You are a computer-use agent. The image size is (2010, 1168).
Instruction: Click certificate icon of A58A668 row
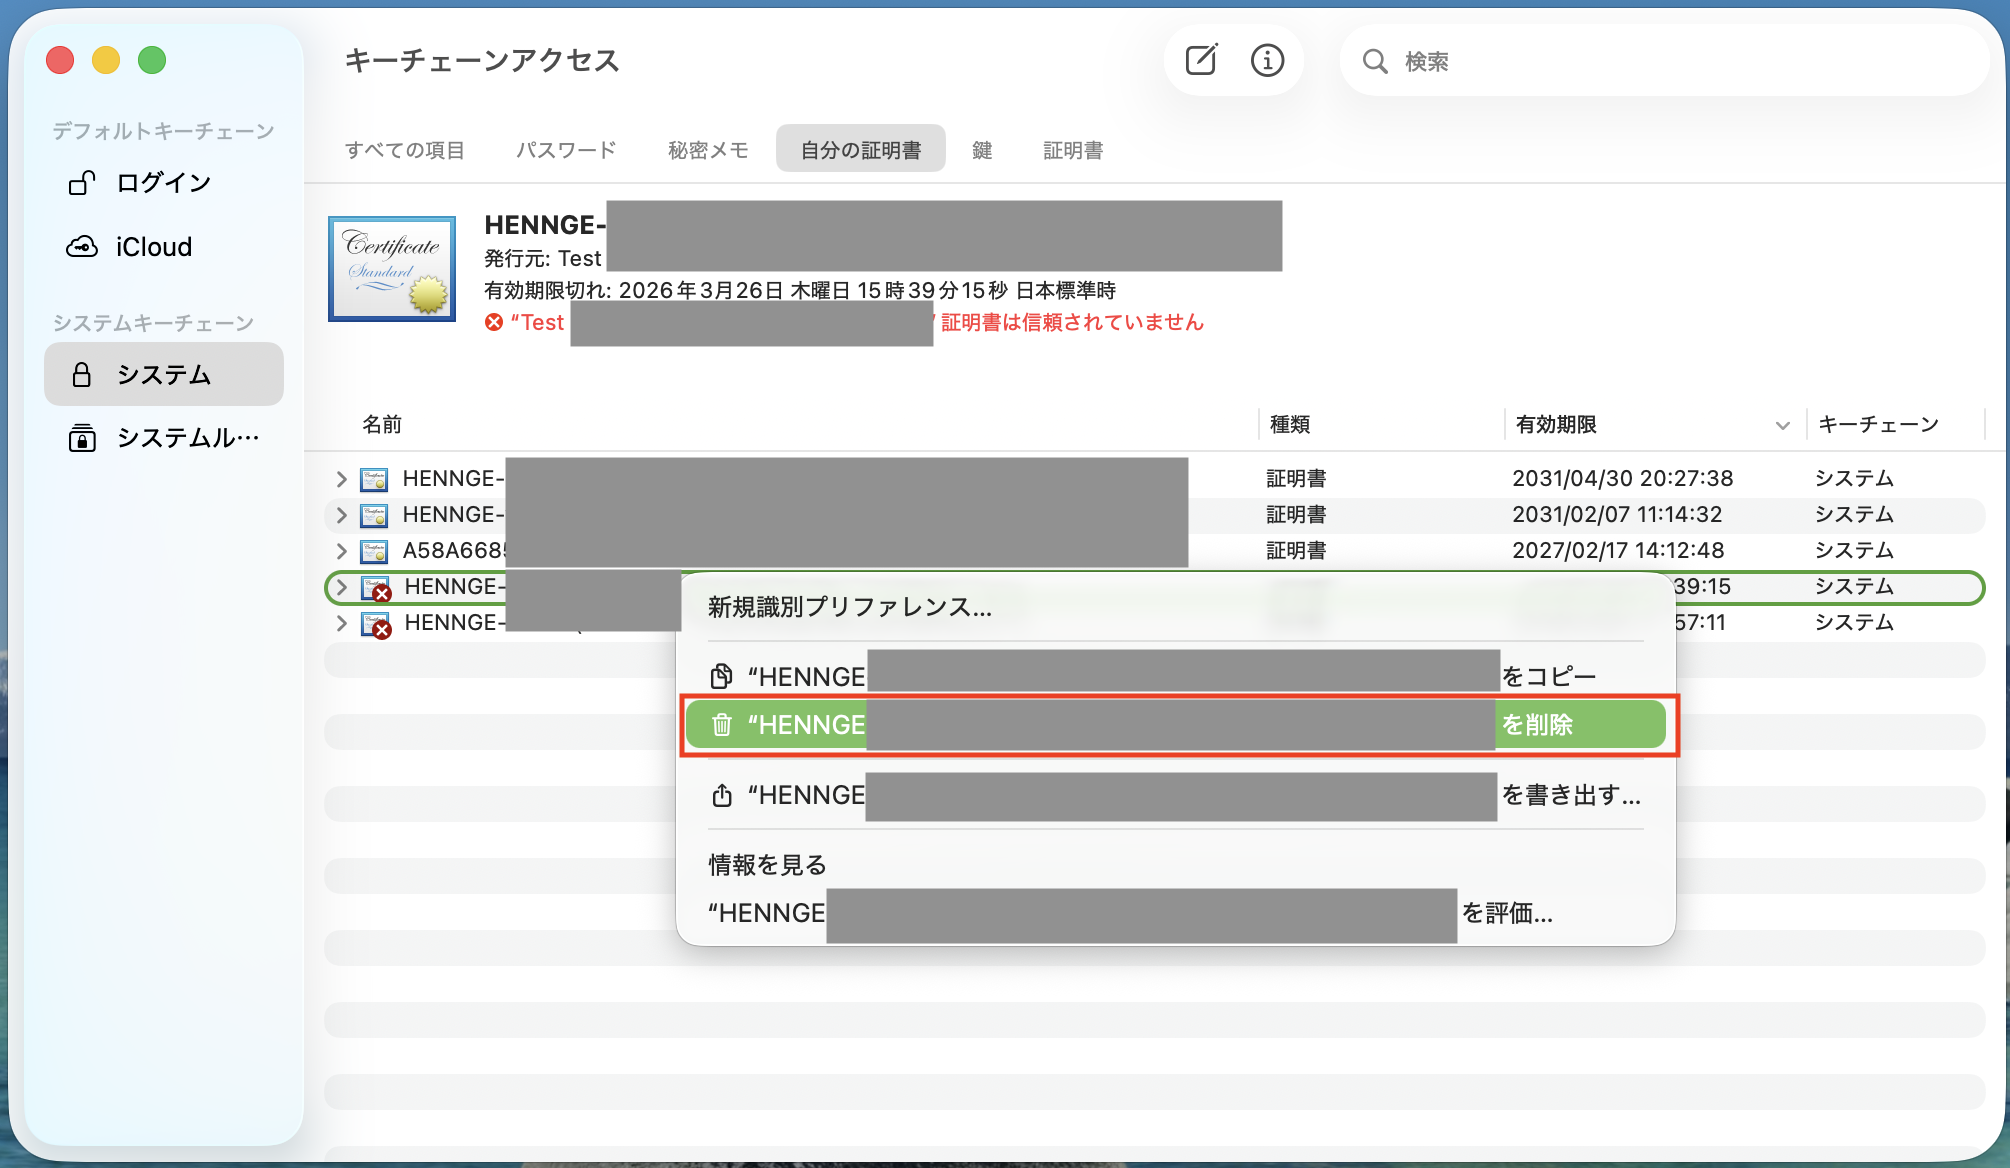(374, 551)
